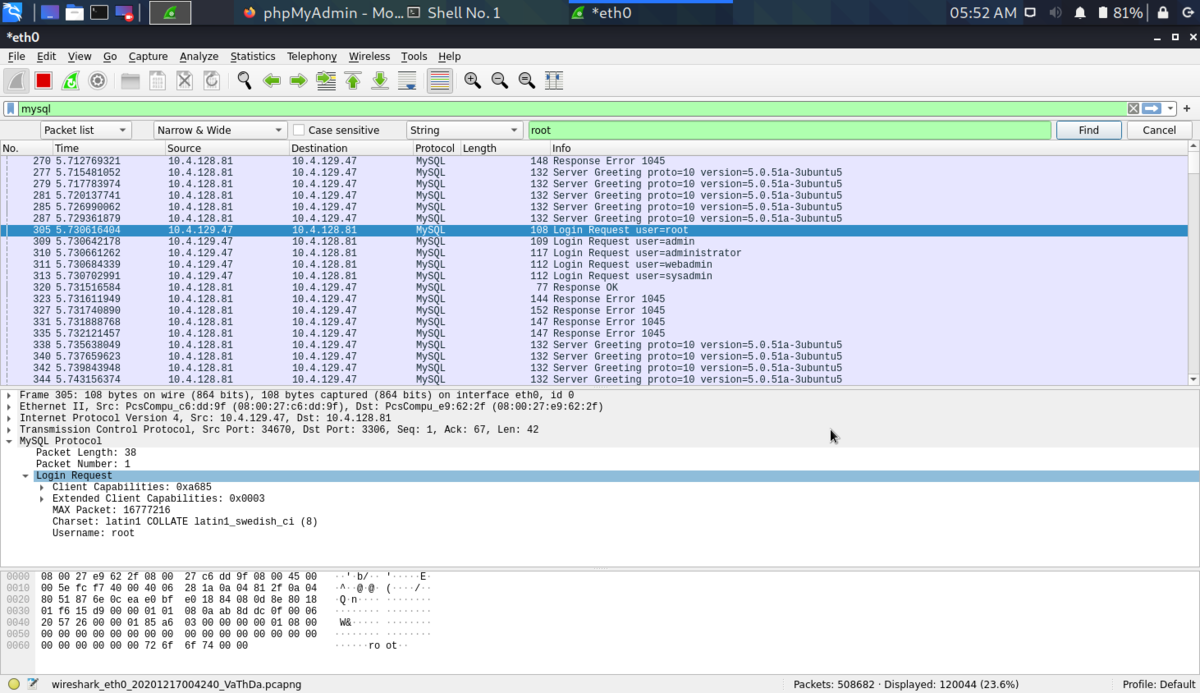Expand the Frame 305 tree node
Screen dimensions: 1200x693
pyautogui.click(x=9, y=395)
